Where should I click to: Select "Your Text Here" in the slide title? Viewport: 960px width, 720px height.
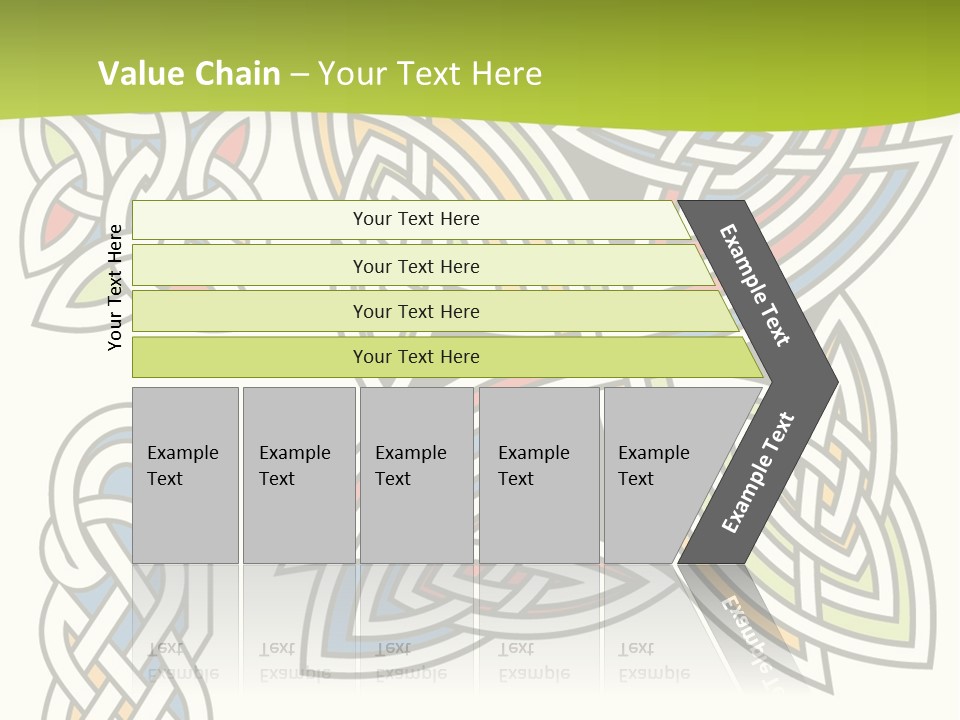(x=430, y=74)
